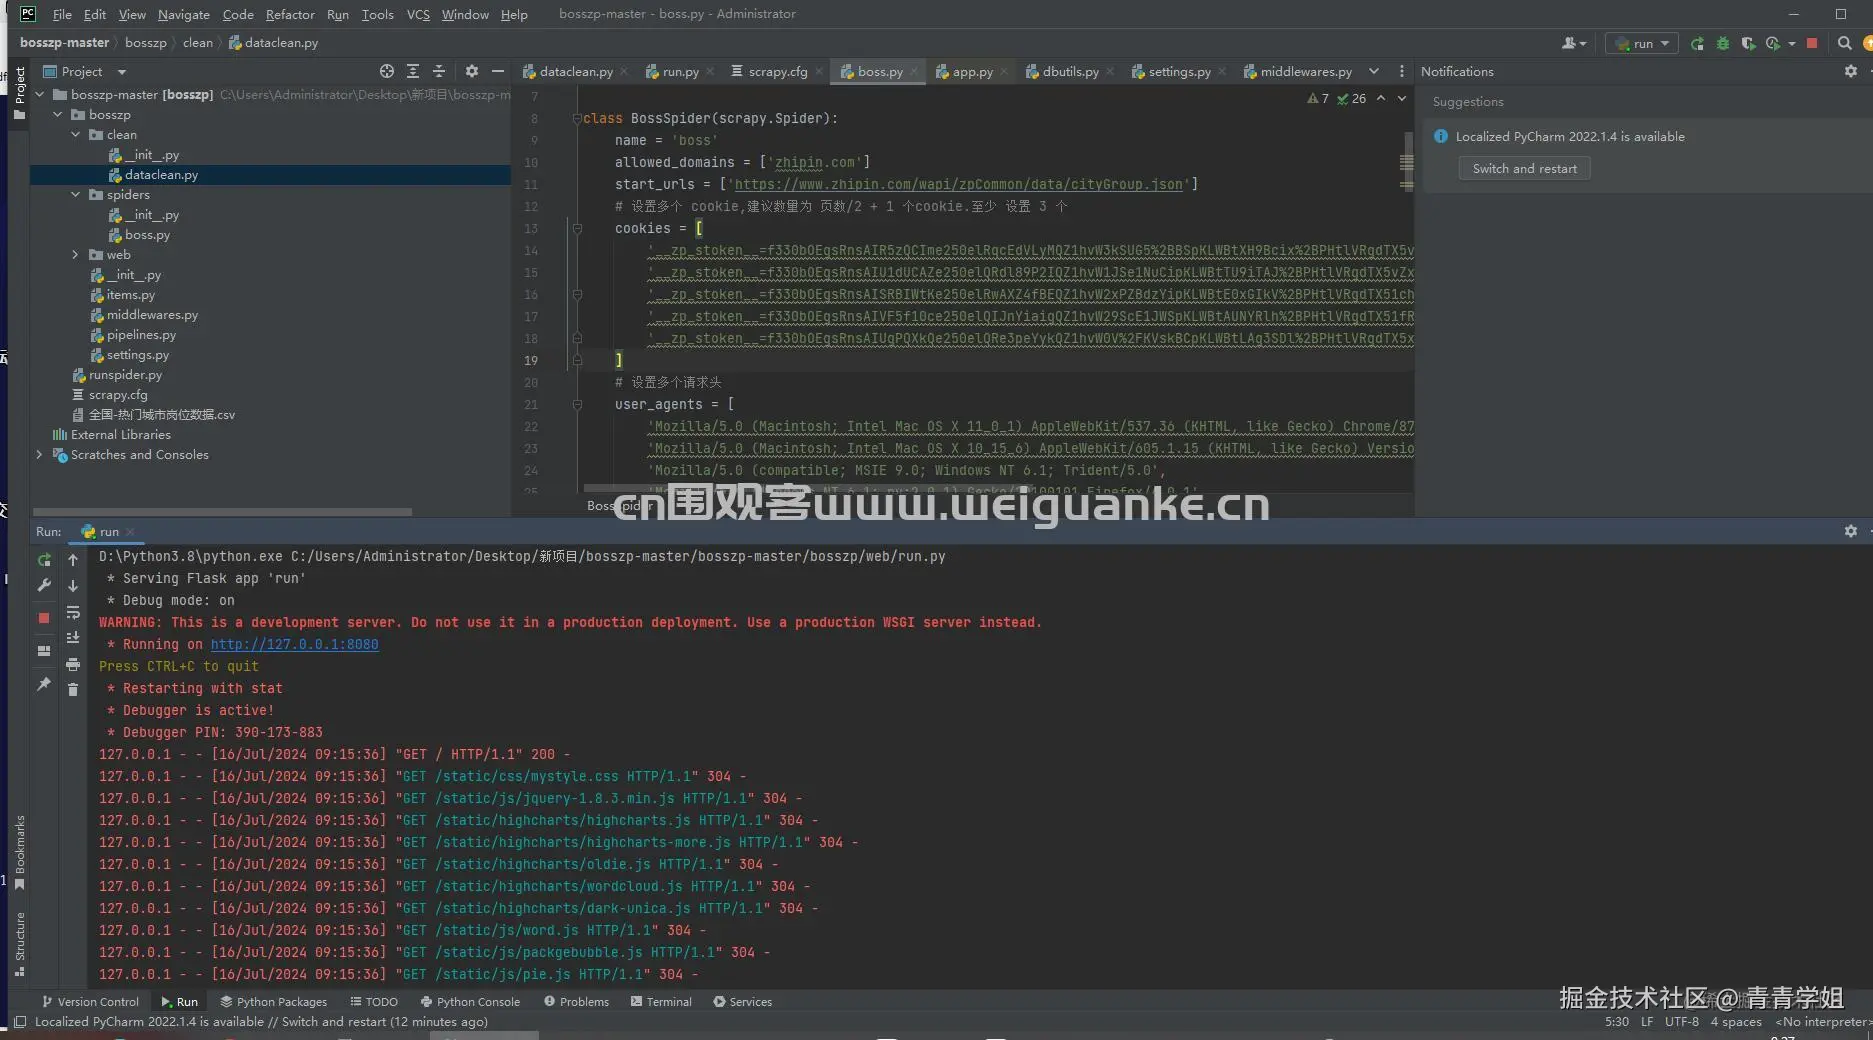This screenshot has height=1040, width=1873.
Task: Toggle the Bookmarks side tool window
Action: click(x=19, y=853)
